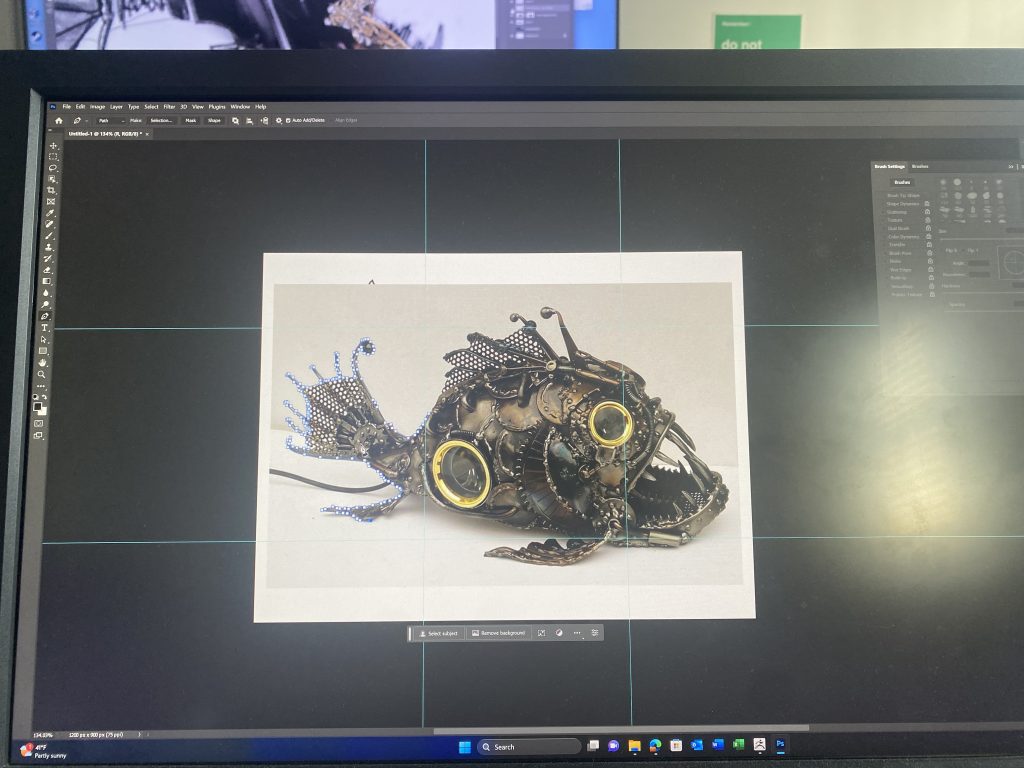Switch to the Brushes tab
This screenshot has height=768, width=1024.
[920, 167]
